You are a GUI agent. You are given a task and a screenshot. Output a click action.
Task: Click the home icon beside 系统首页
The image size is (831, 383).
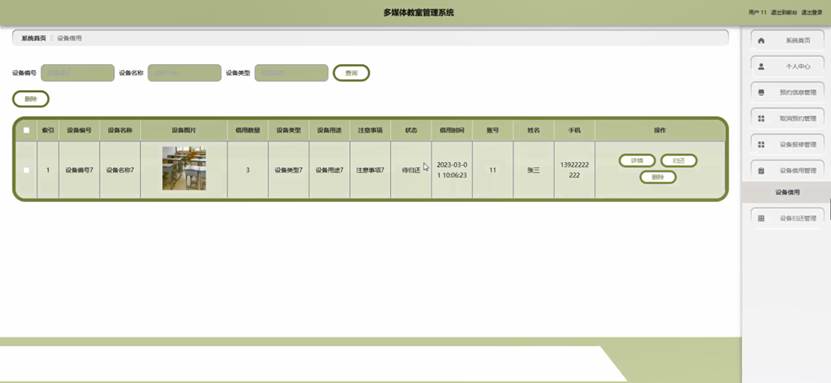point(762,41)
